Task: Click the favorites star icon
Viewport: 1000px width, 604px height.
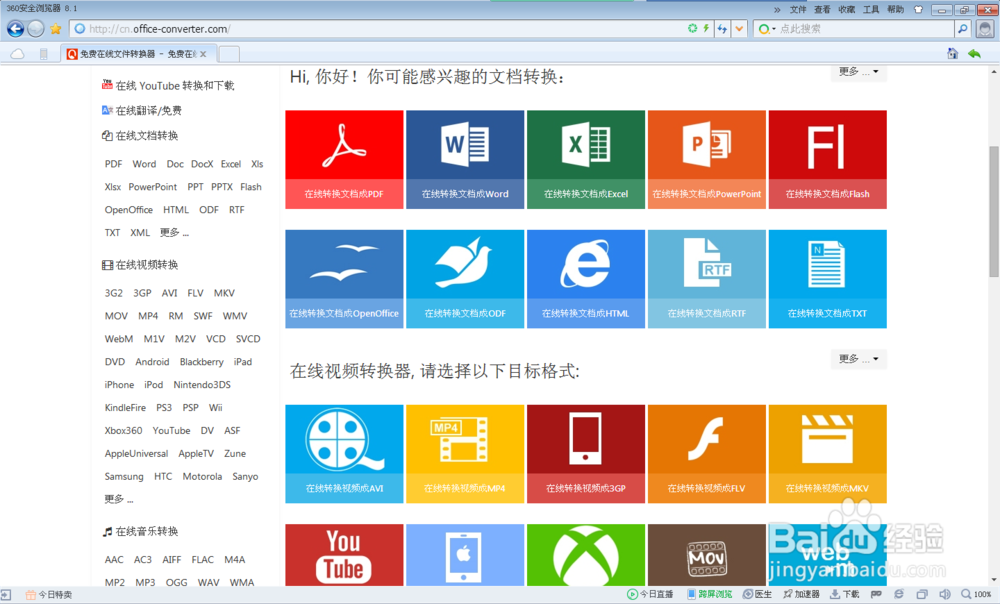Action: (55, 29)
